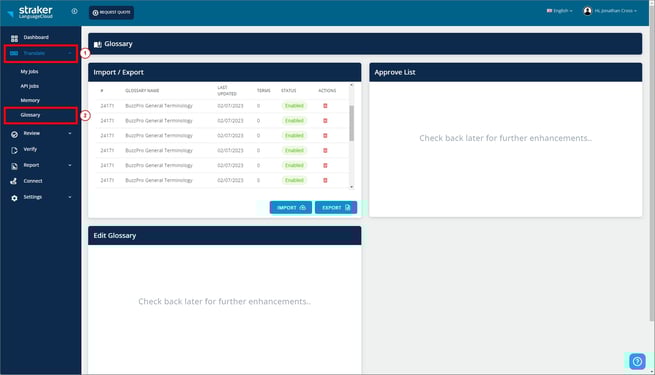This screenshot has width=655, height=375.
Task: Open API Jobs in the sidebar
Action: tap(30, 86)
